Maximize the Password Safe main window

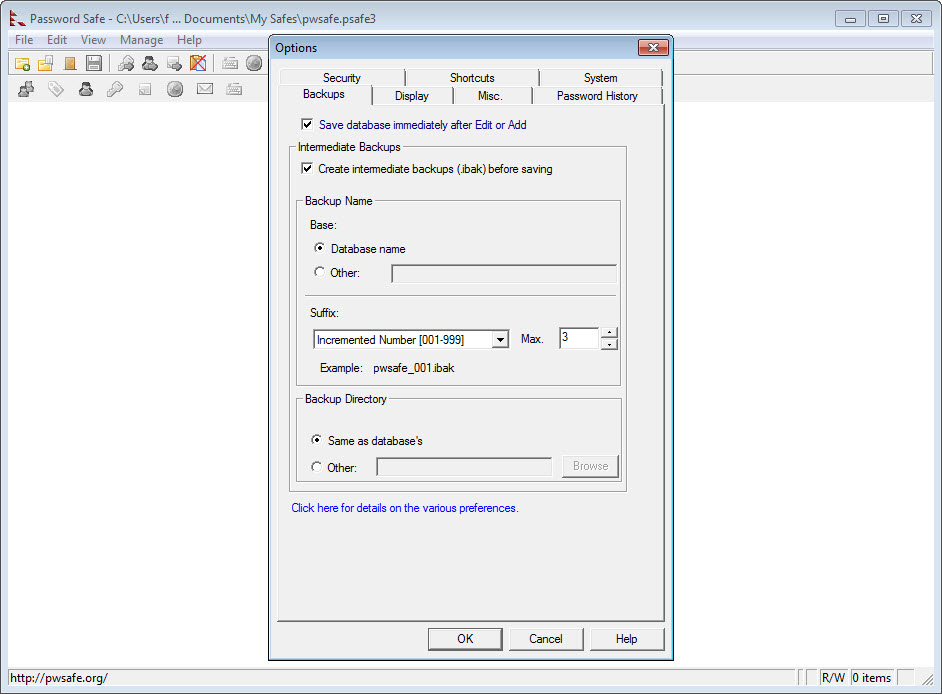click(x=883, y=19)
